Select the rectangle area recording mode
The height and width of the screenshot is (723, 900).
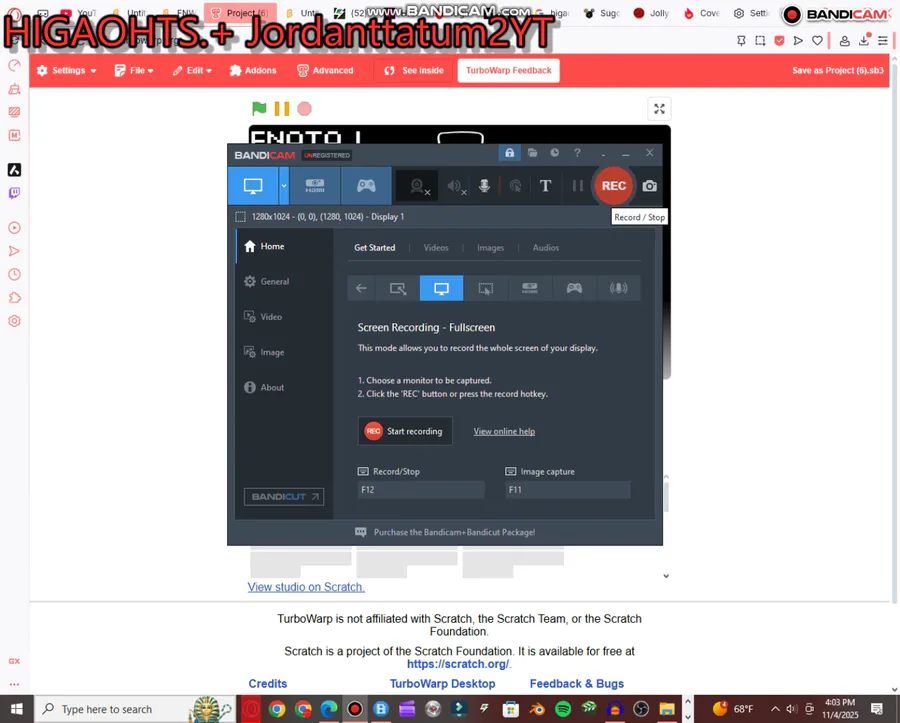[397, 288]
